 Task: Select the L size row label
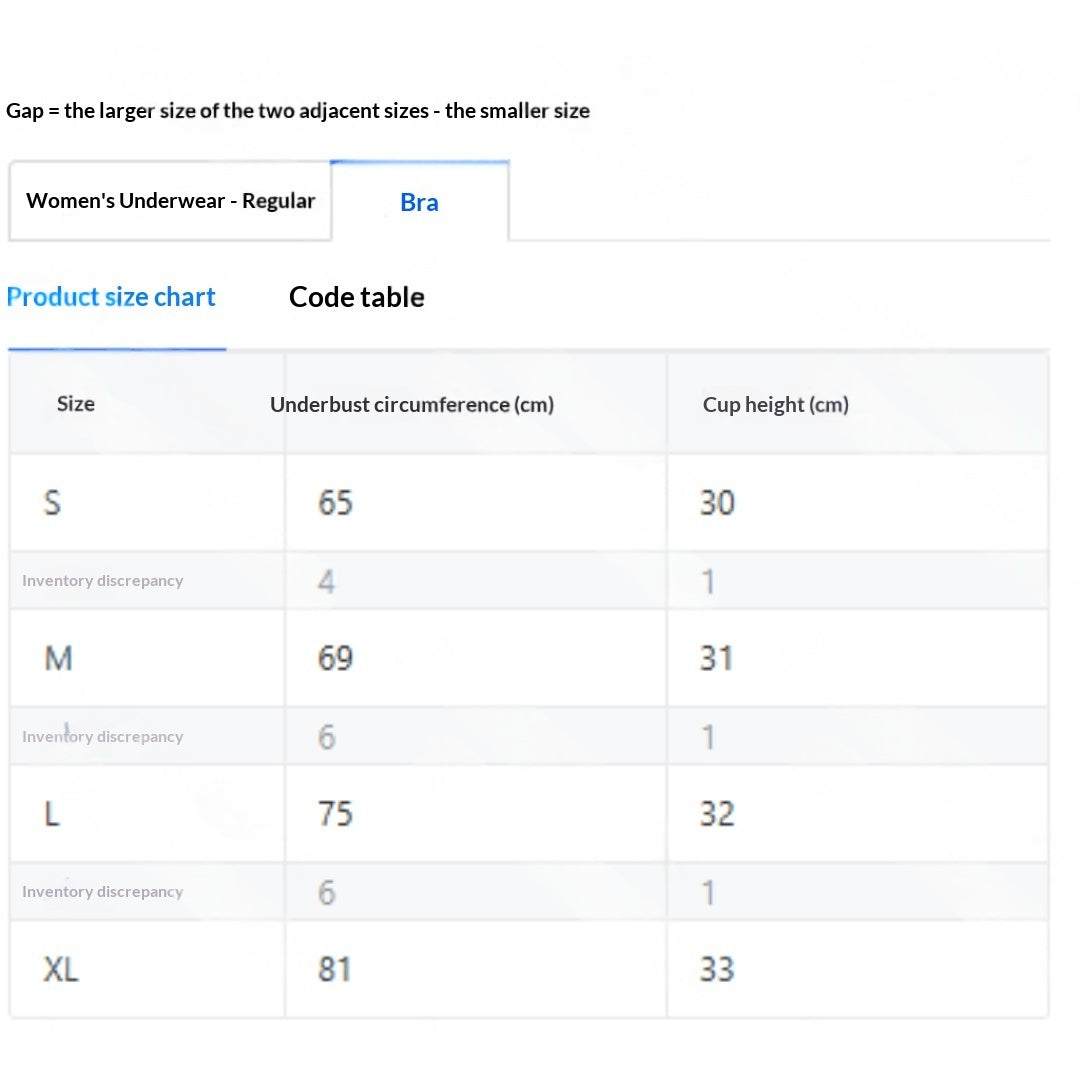point(52,813)
